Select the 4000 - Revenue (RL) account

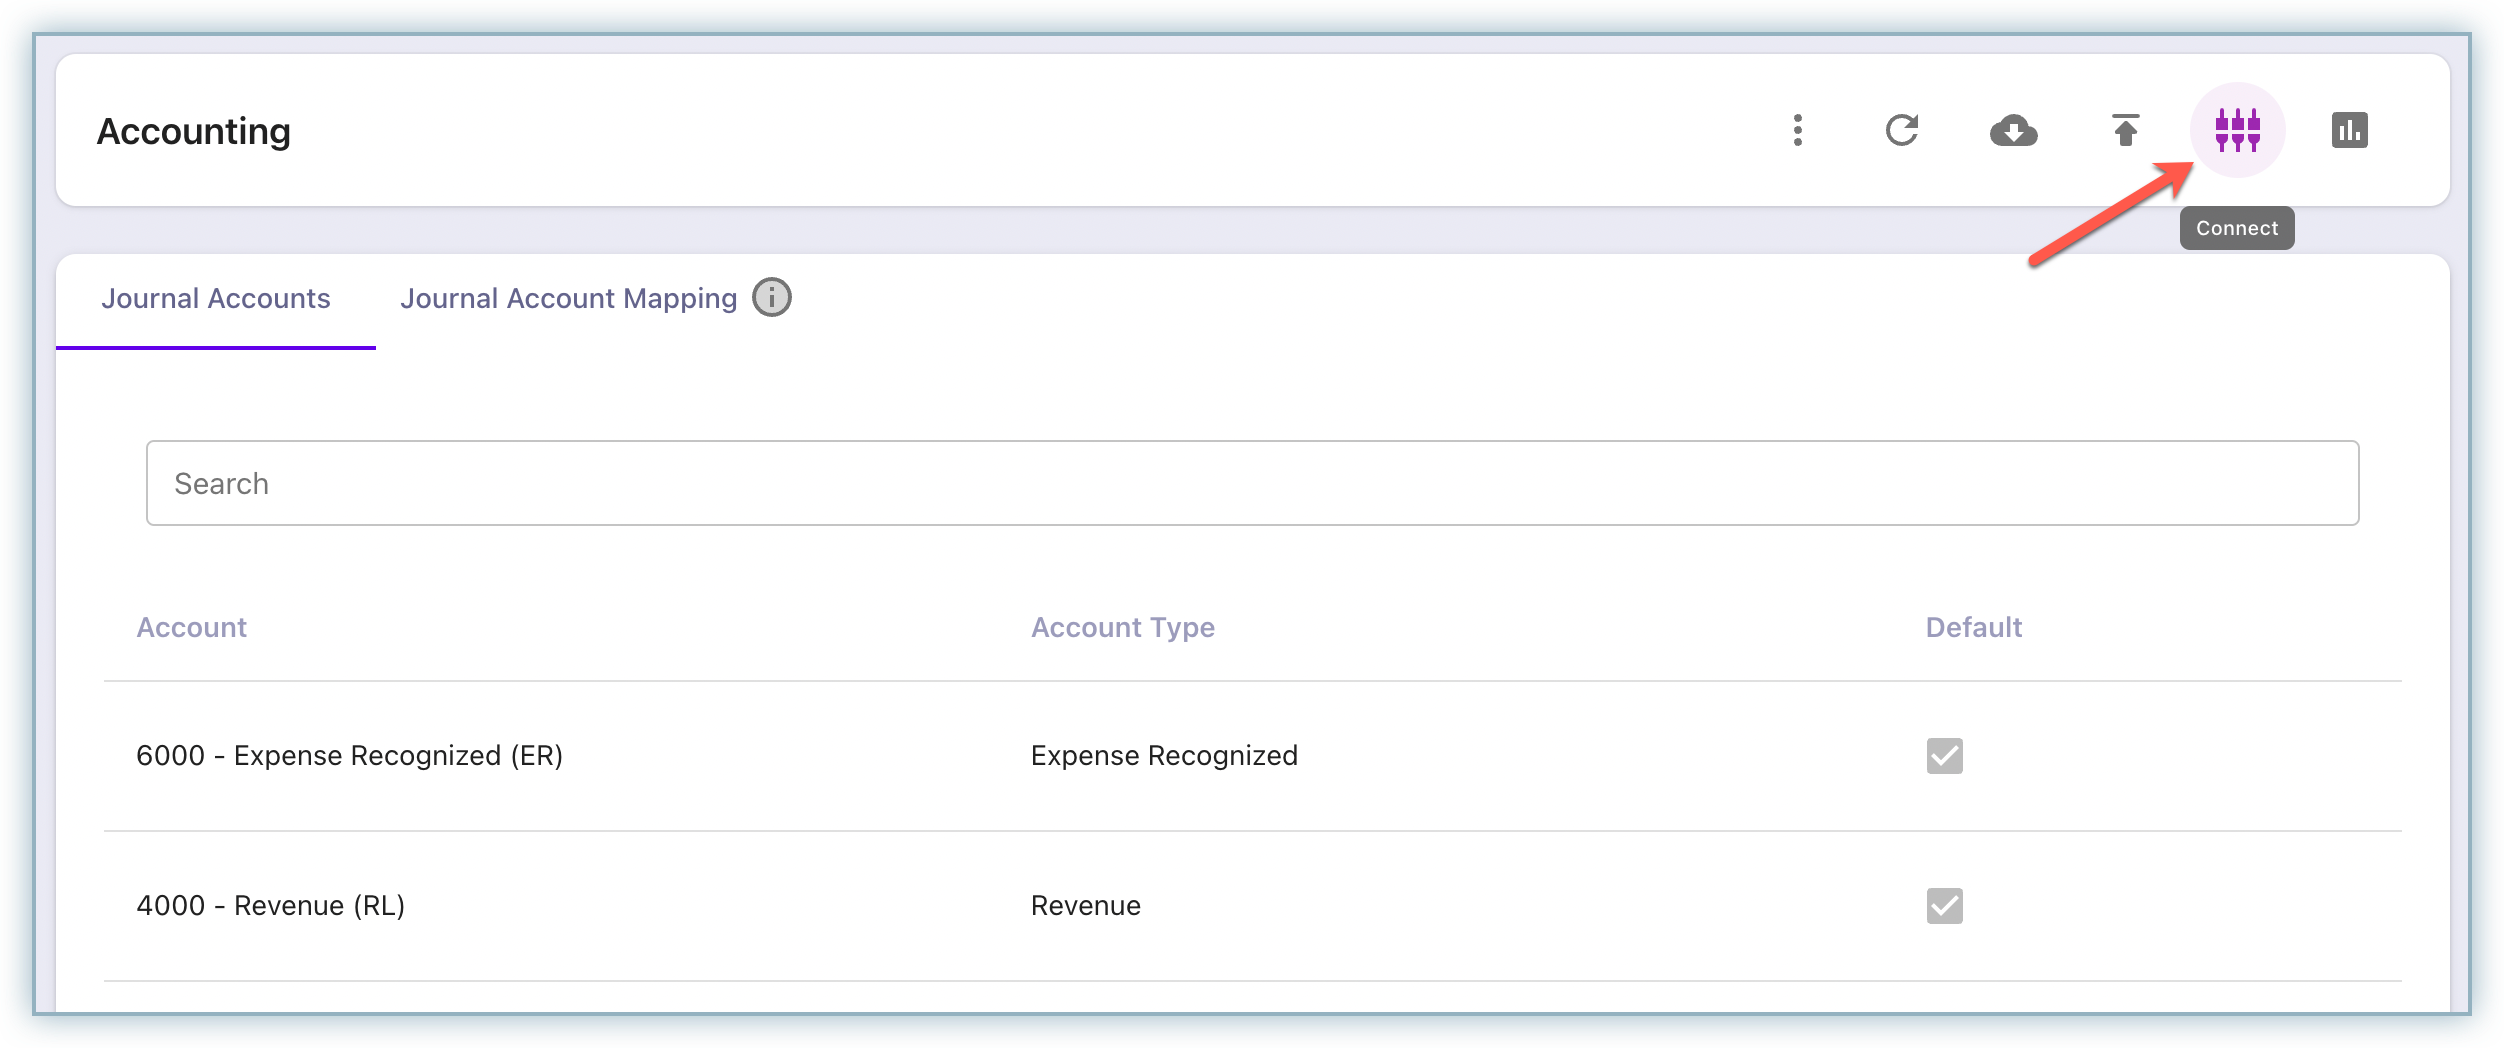[x=270, y=906]
